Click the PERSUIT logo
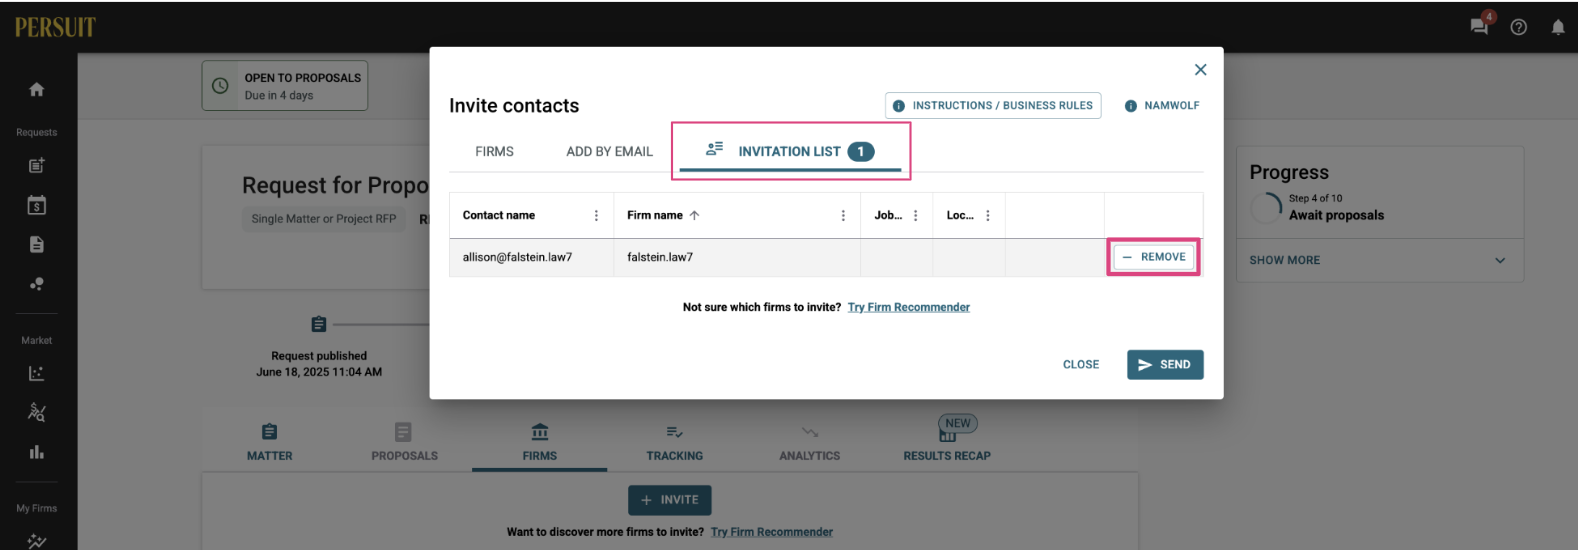Screen dimensions: 1578x550 pyautogui.click(x=55, y=27)
